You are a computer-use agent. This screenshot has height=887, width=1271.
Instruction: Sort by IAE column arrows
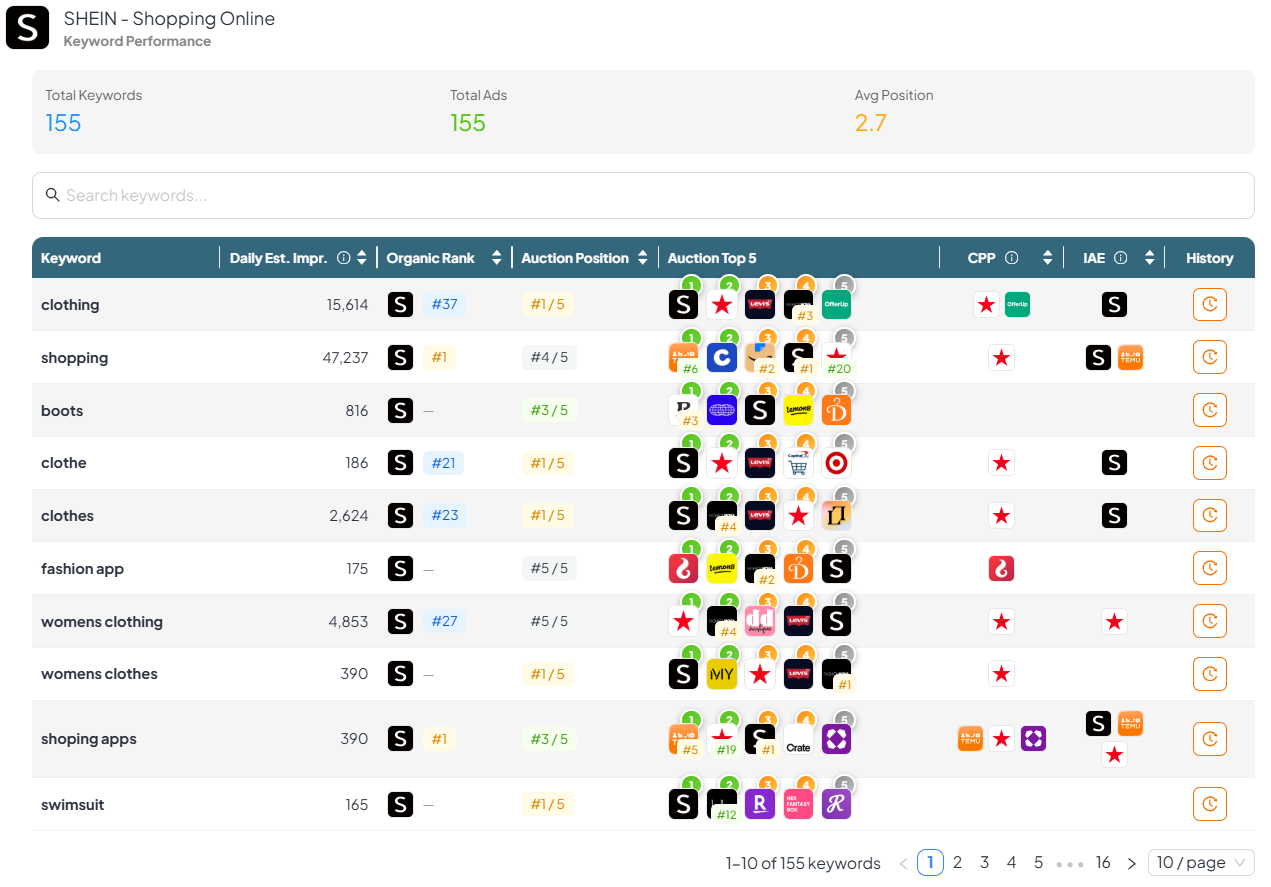(1151, 258)
